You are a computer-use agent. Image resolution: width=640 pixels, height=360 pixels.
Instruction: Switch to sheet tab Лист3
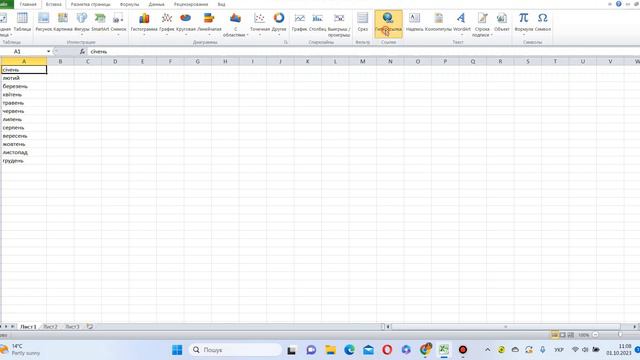pos(72,327)
